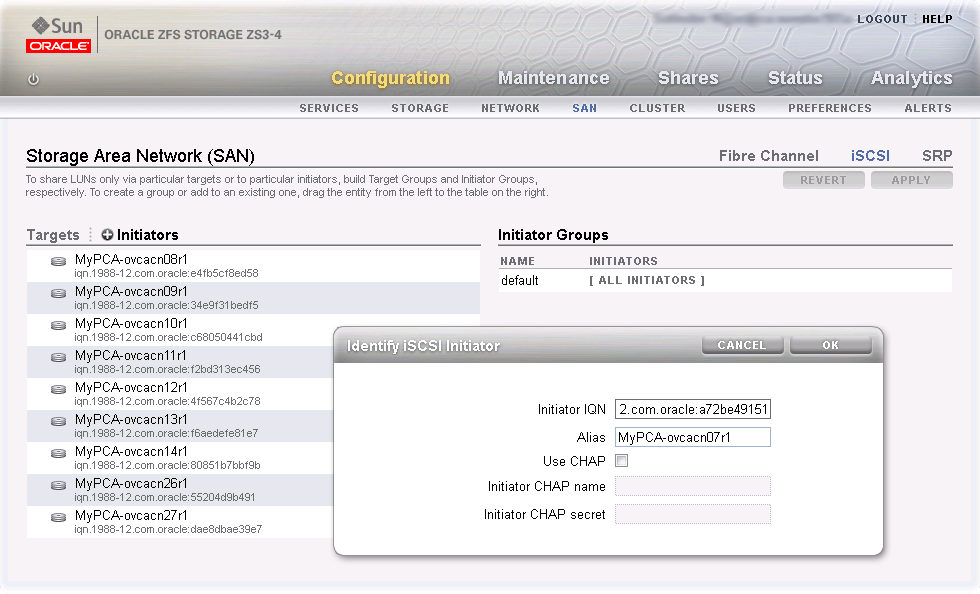Switch to the Maintenance section
Image resolution: width=980 pixels, height=594 pixels.
[x=554, y=77]
